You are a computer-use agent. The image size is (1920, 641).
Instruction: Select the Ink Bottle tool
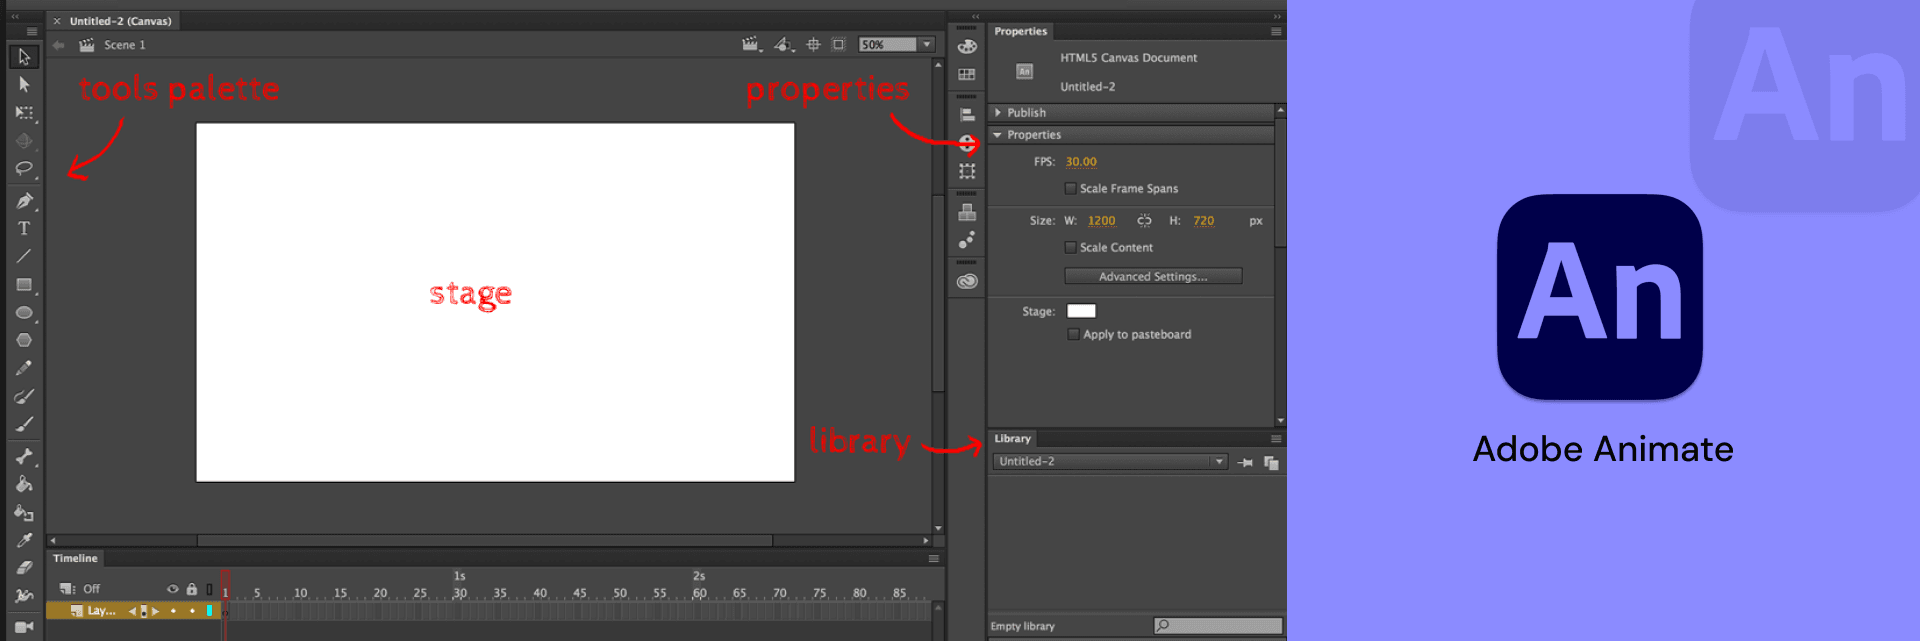[x=24, y=513]
